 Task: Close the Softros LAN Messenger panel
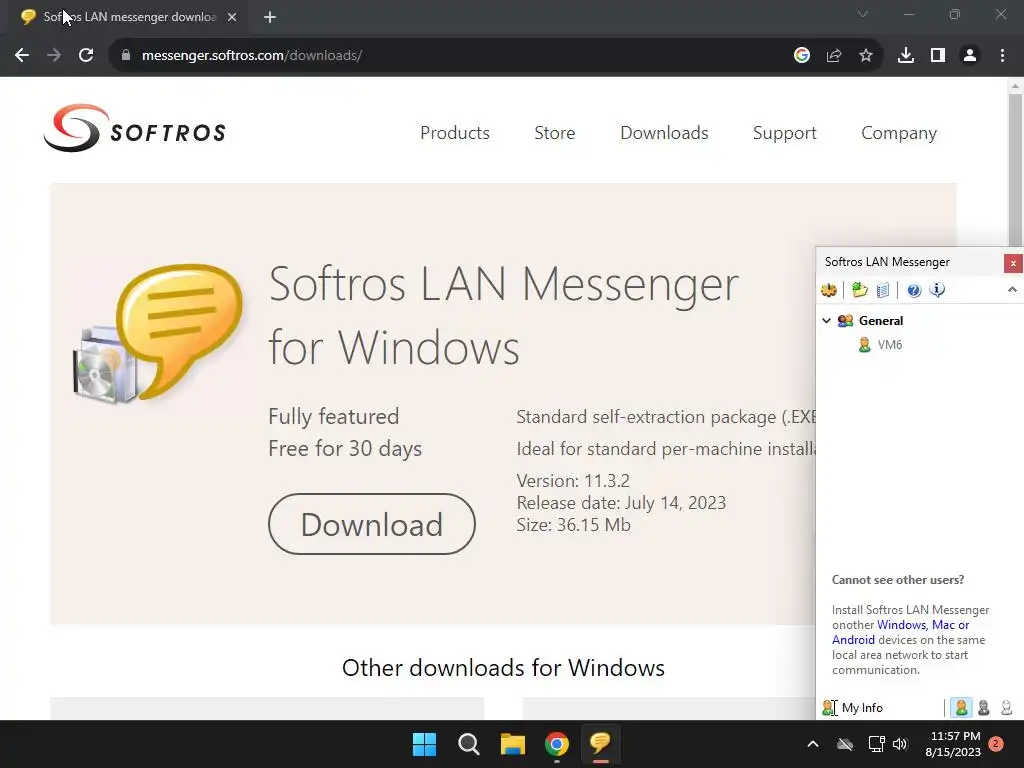pyautogui.click(x=1013, y=263)
